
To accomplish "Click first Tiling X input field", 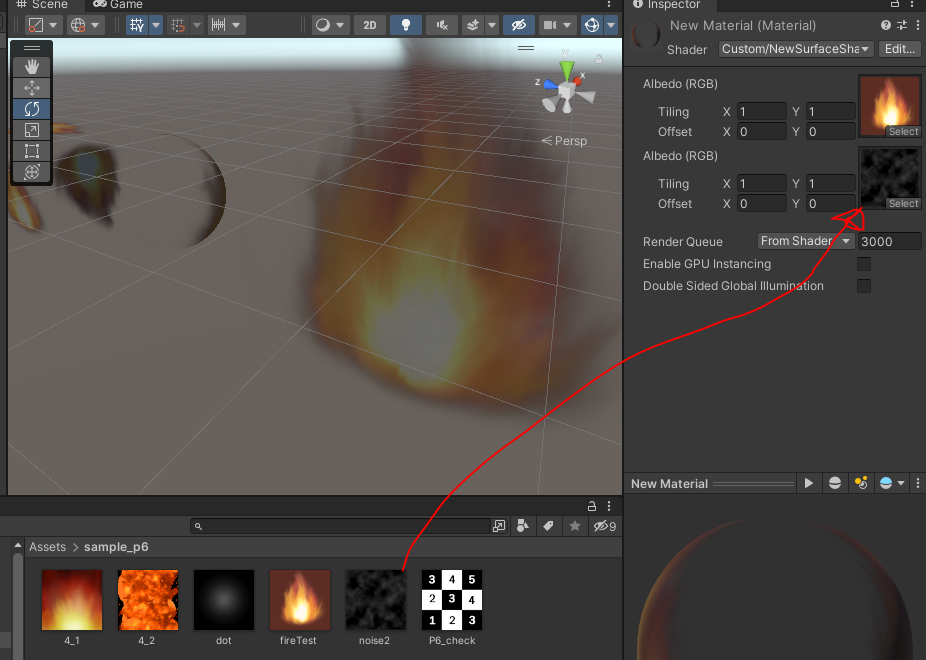I will click(x=761, y=112).
